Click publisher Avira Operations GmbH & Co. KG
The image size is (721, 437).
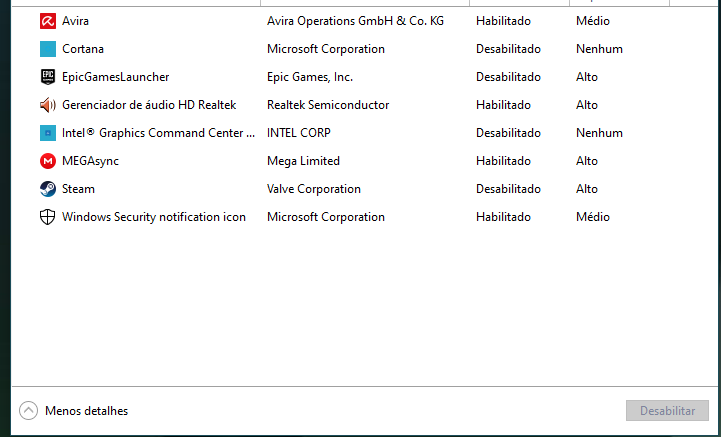[355, 21]
